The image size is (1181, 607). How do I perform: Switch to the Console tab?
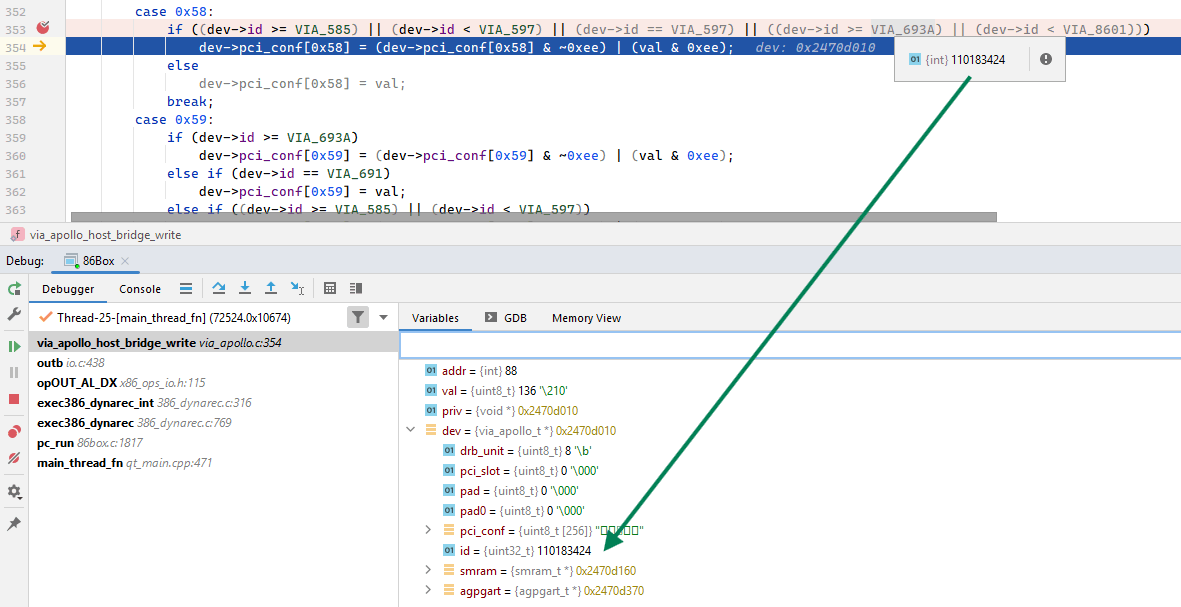(139, 288)
